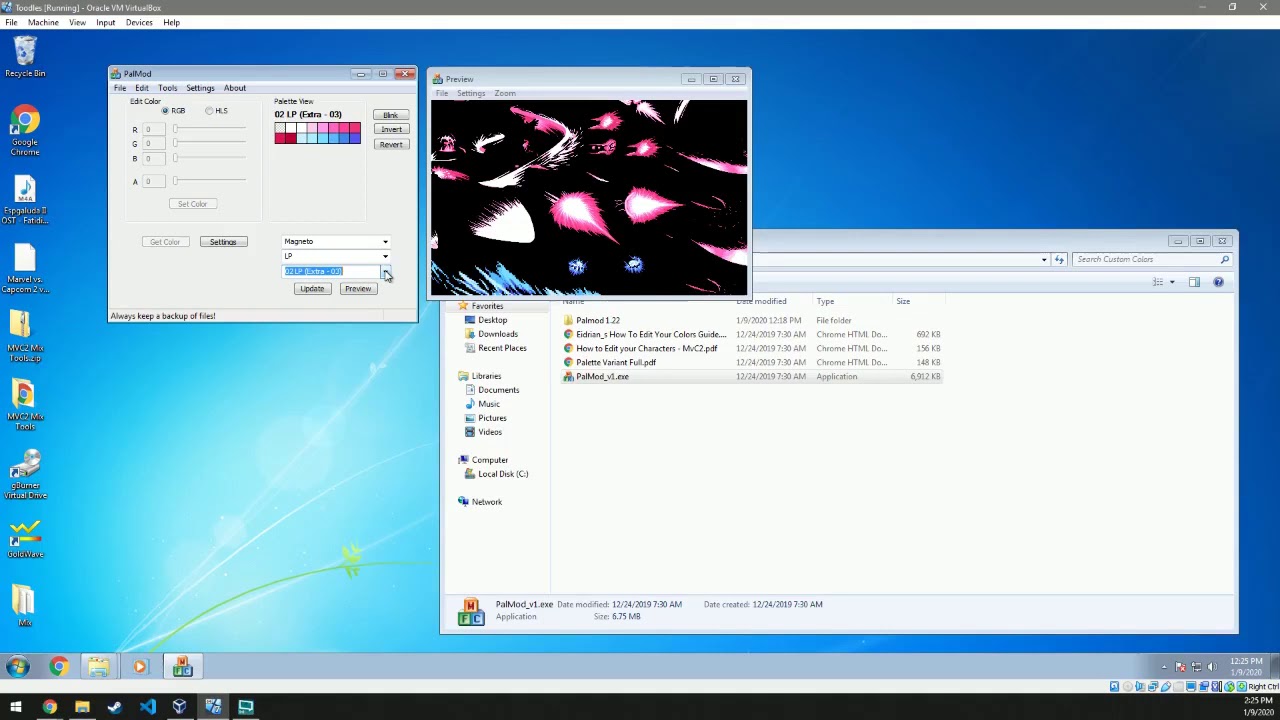Click Explorer help question mark icon
Screen dimensions: 1280x720
[1218, 282]
